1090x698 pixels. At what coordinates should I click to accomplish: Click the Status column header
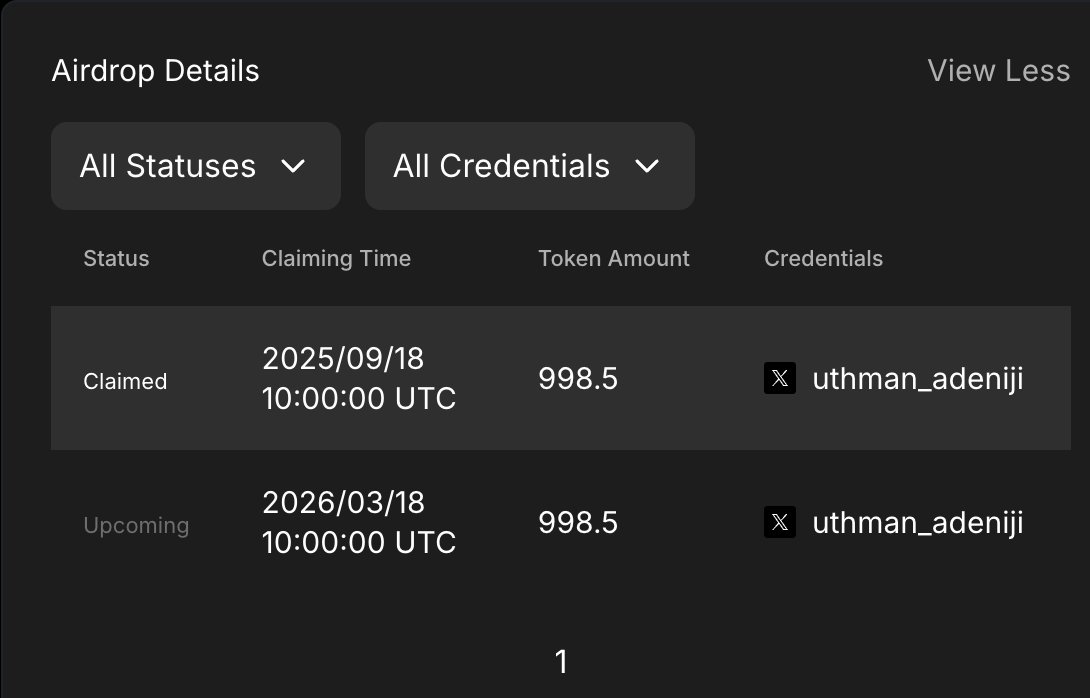coord(116,259)
